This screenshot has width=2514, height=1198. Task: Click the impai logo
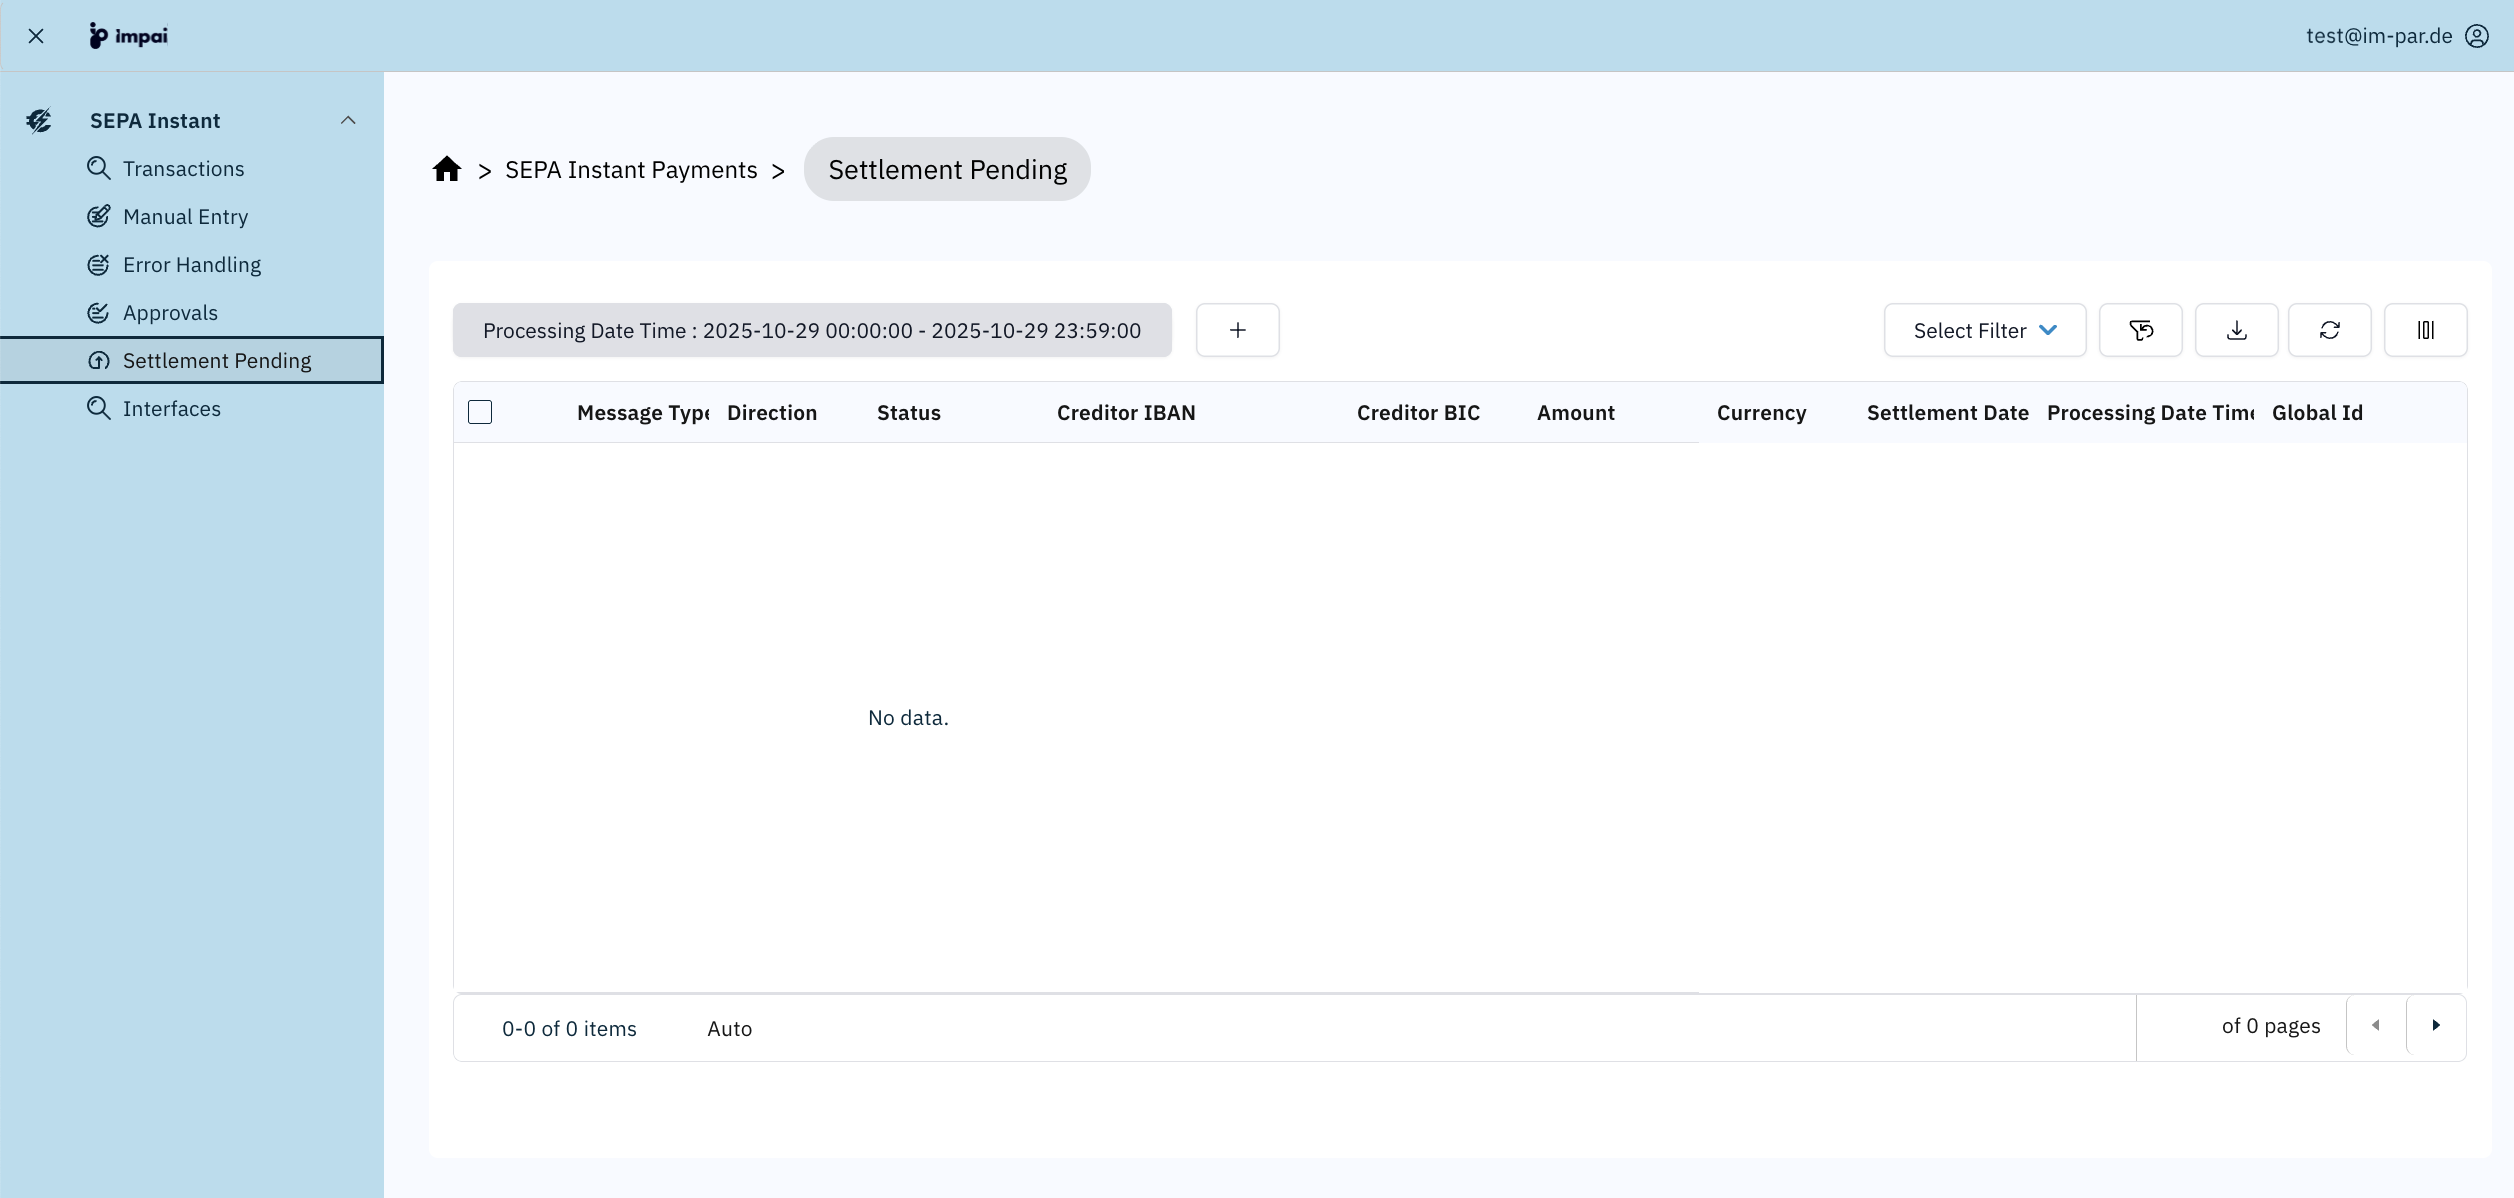pos(129,36)
